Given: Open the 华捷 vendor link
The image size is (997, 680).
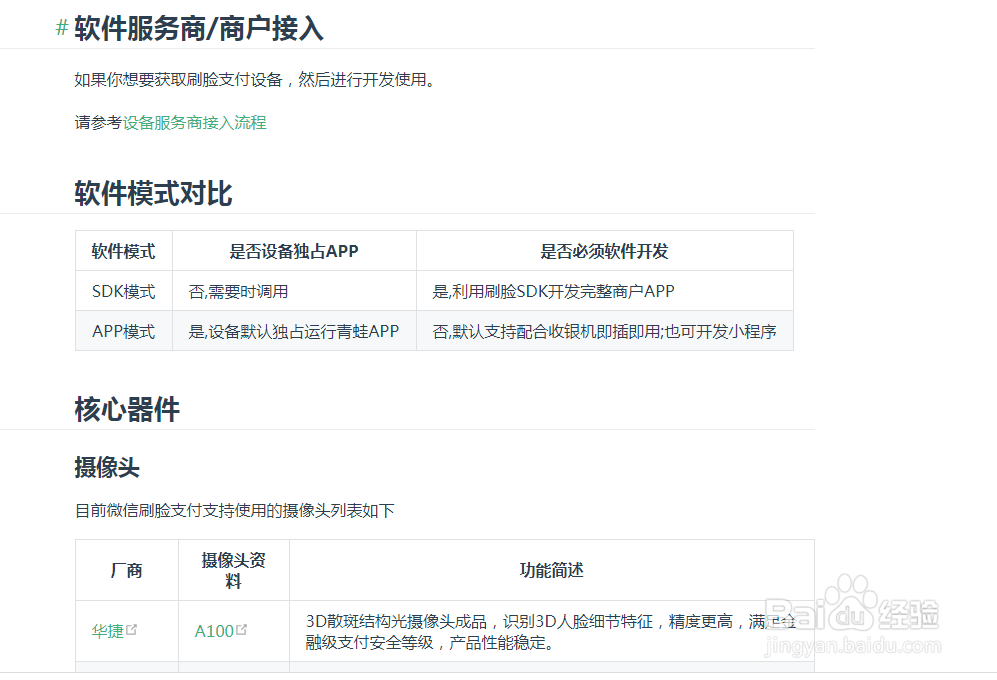Looking at the screenshot, I should tap(107, 631).
